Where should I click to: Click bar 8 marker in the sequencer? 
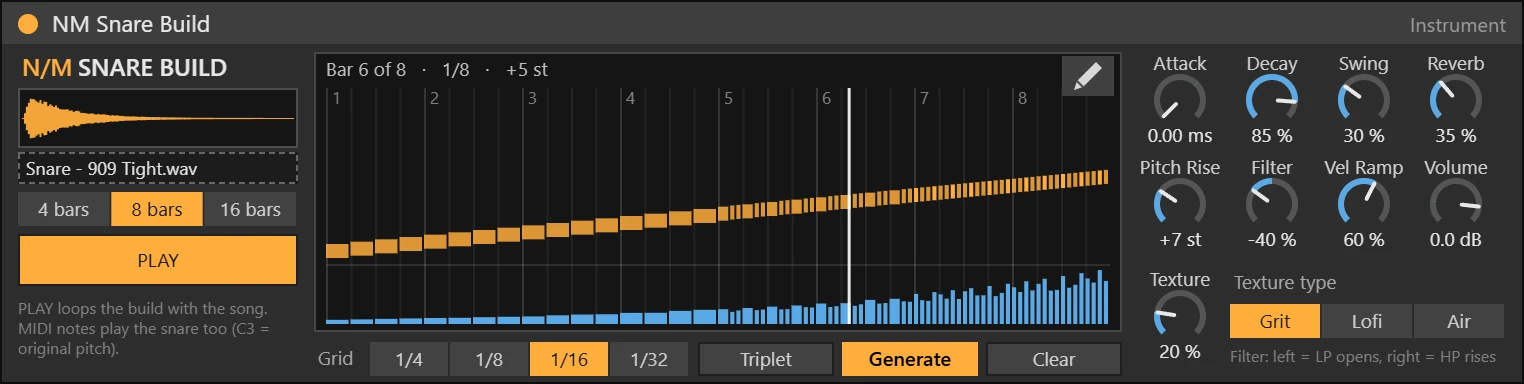1022,98
